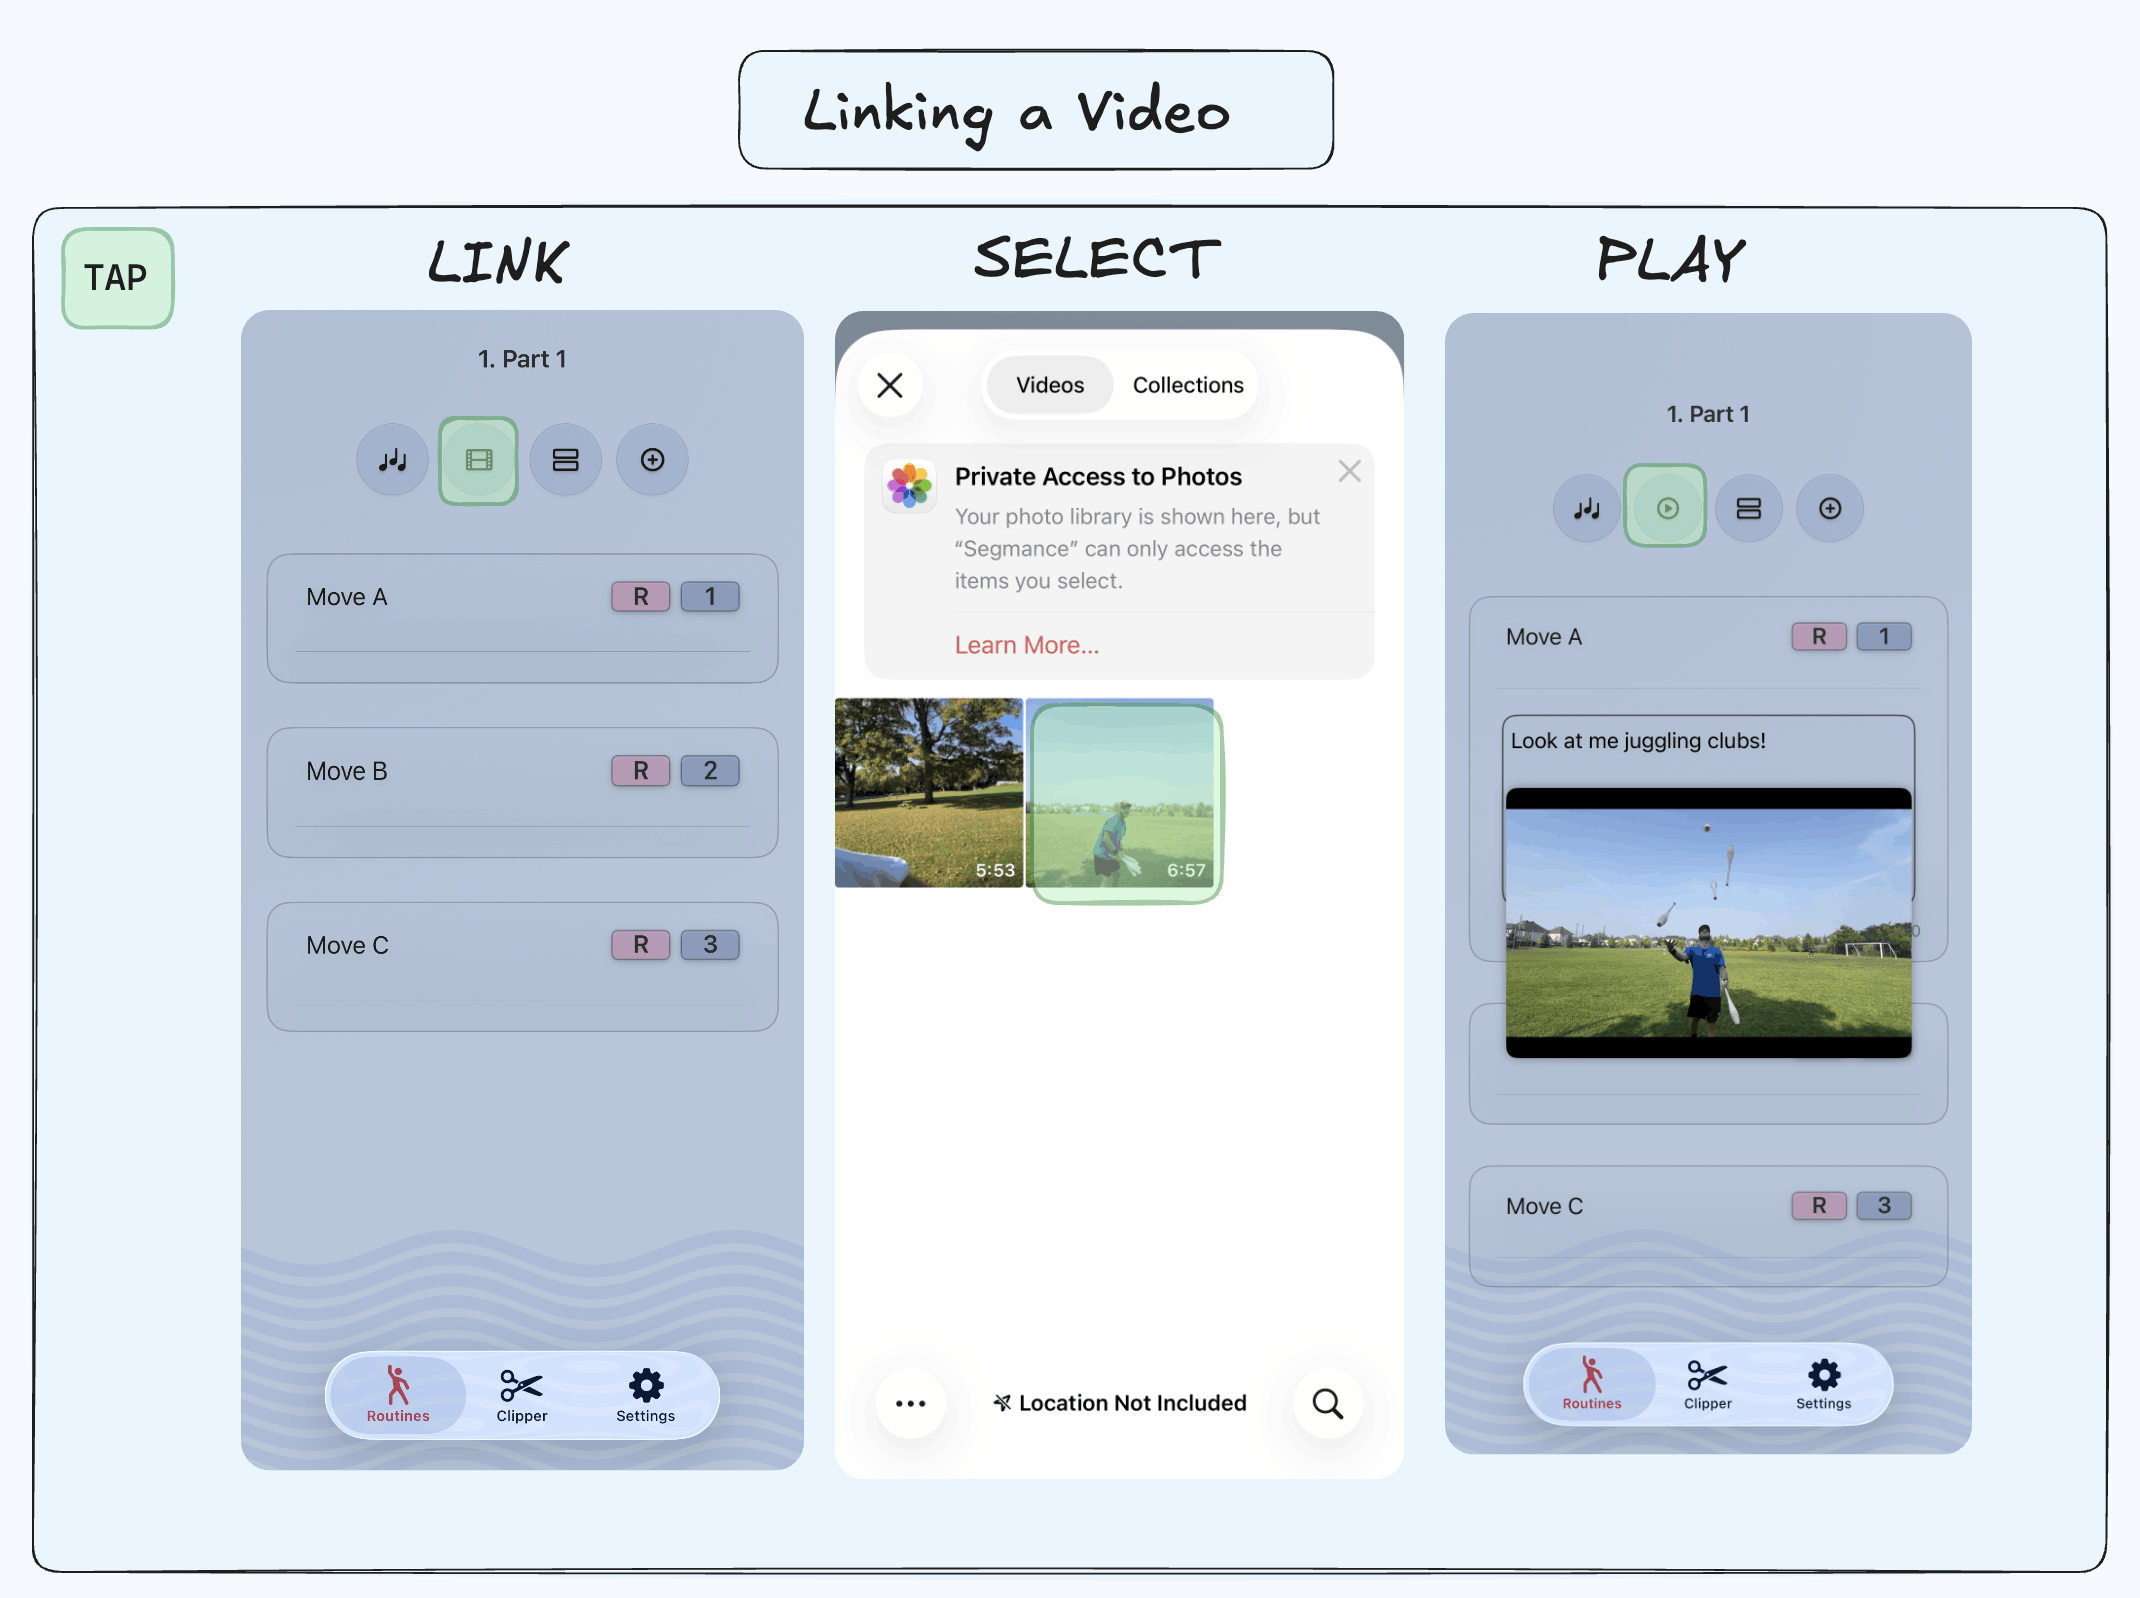Tap the search magnifier in the photo picker
2140x1598 pixels.
click(x=1327, y=1403)
